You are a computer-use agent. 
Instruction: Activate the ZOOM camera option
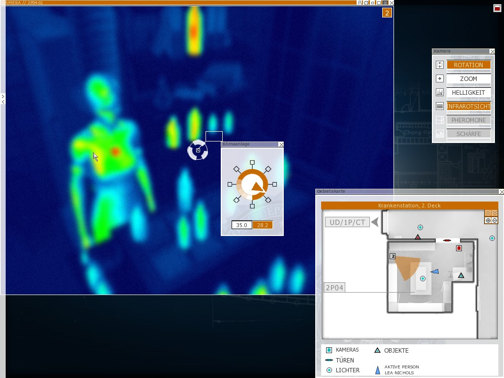tap(468, 79)
